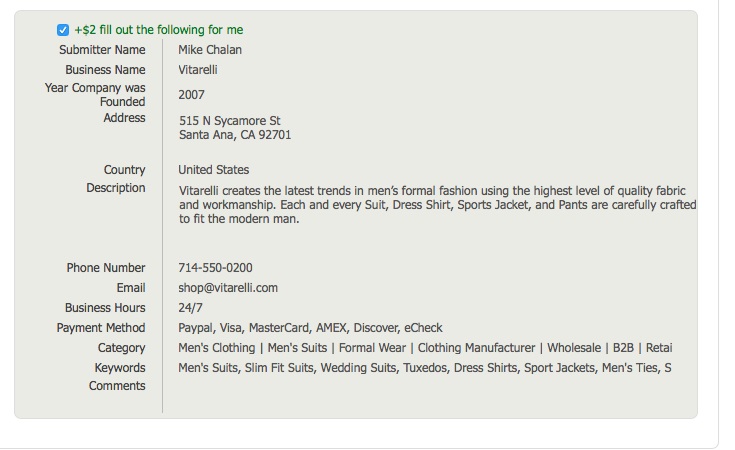
Task: Select the founding year 2007
Action: 191,95
